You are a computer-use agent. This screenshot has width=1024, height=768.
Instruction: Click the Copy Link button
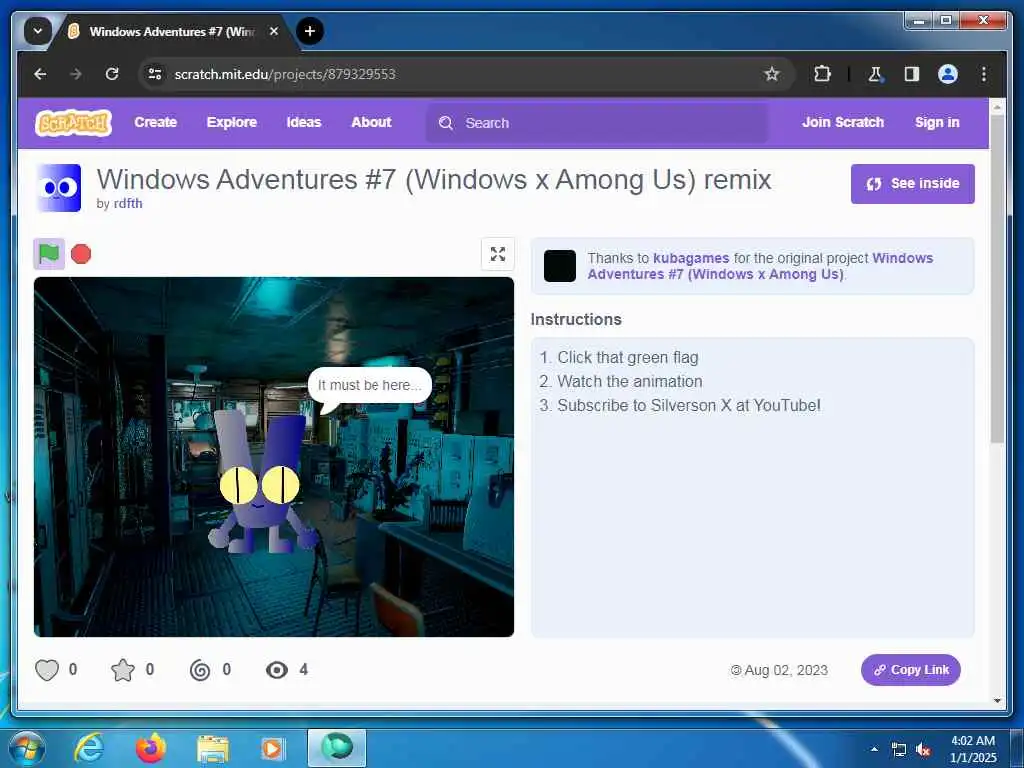910,670
